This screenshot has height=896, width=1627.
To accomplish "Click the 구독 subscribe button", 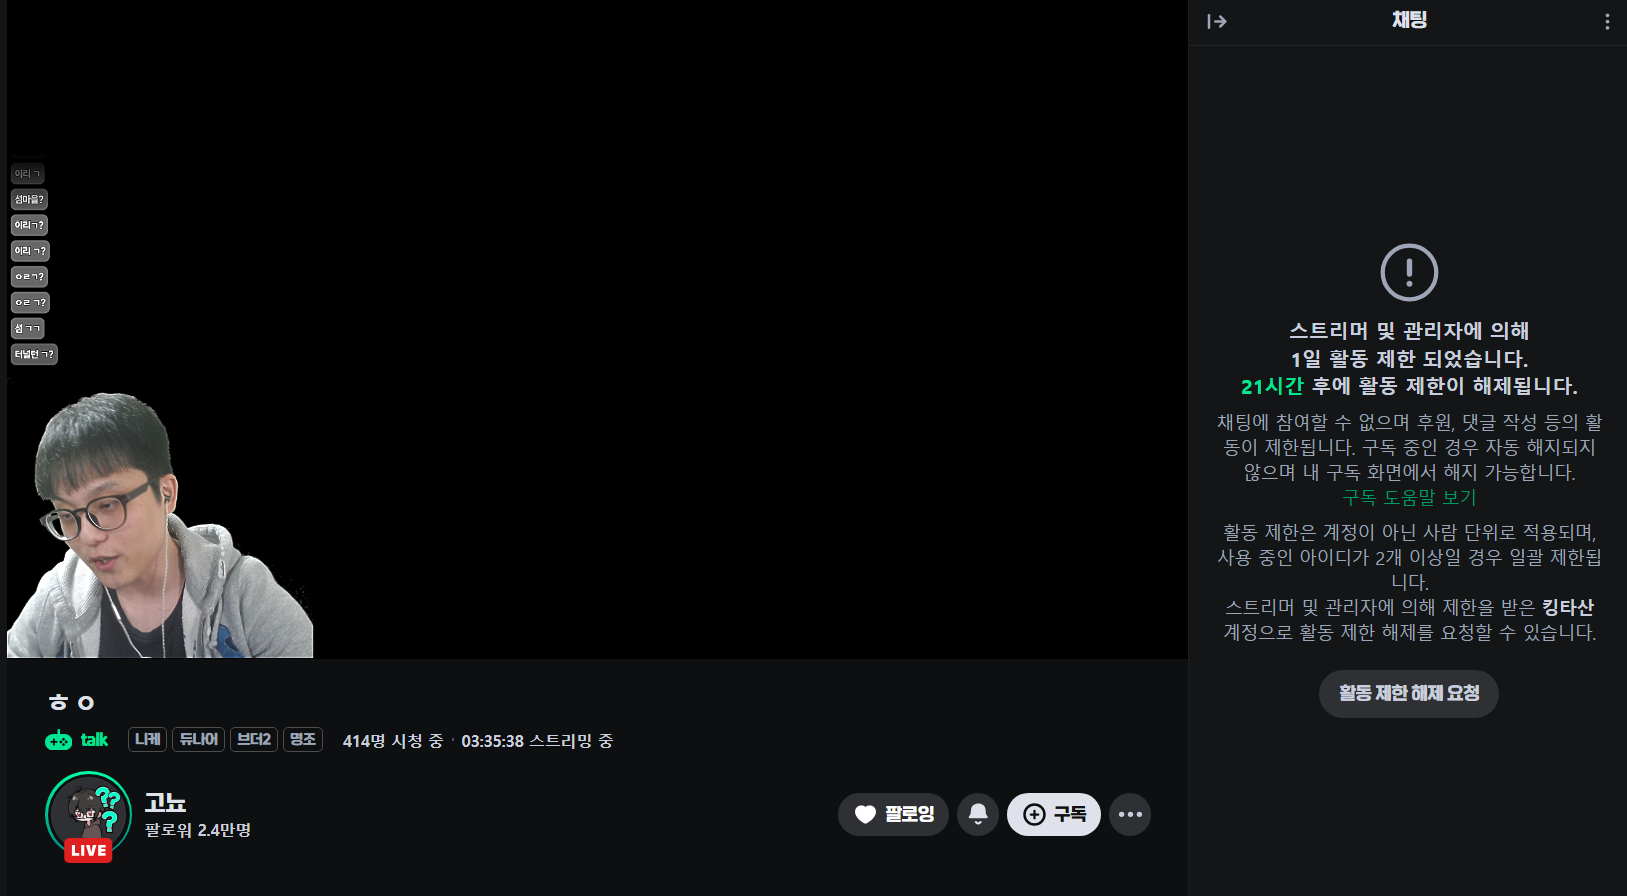I will click(x=1054, y=814).
